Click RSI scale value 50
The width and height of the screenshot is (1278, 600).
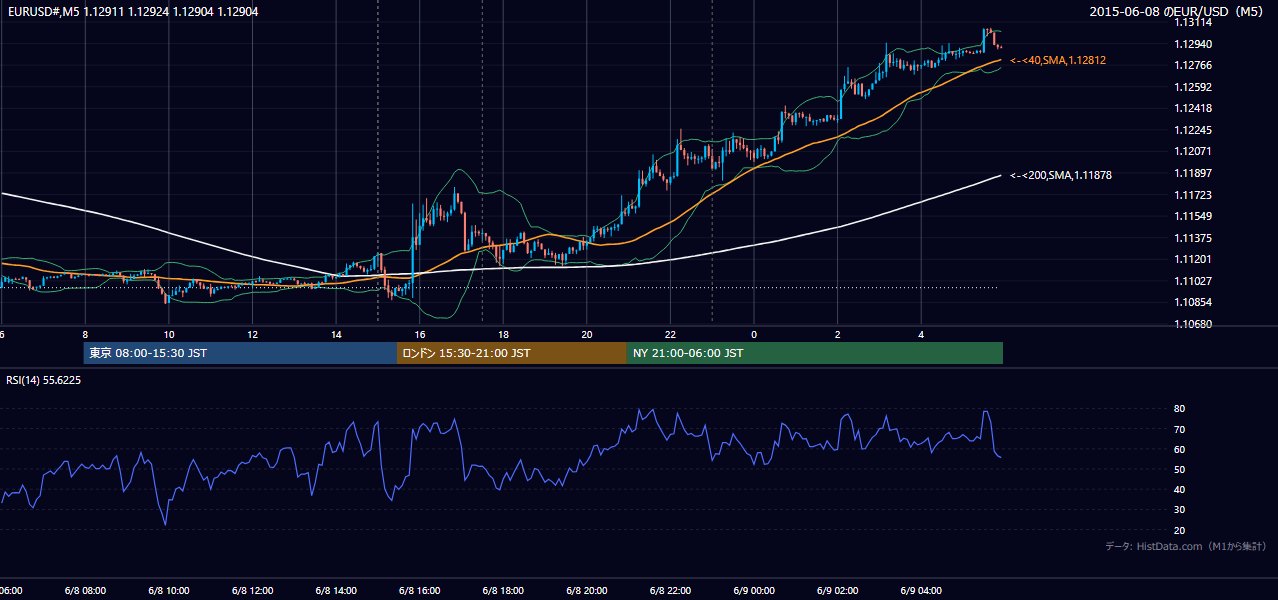coord(1180,469)
